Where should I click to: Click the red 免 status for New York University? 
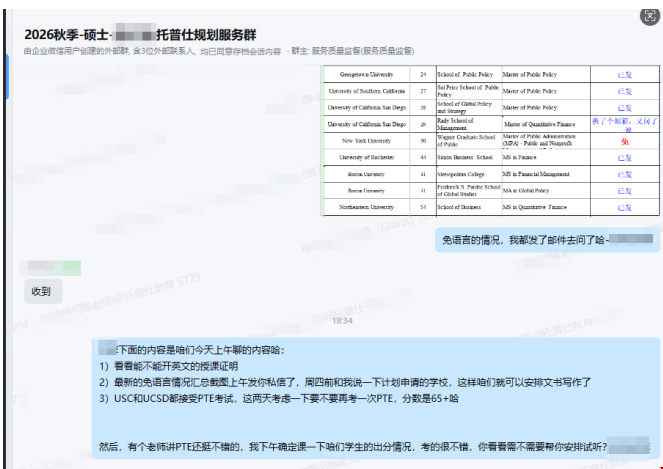(x=625, y=141)
